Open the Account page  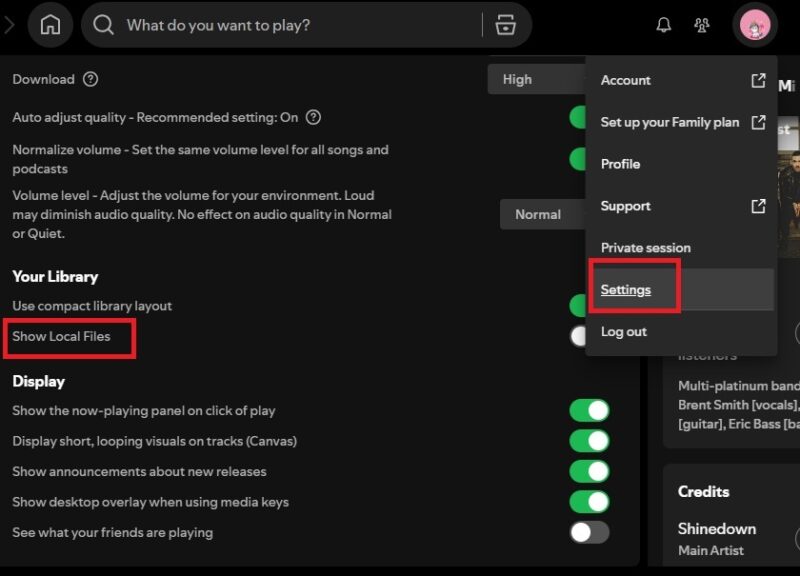point(627,80)
